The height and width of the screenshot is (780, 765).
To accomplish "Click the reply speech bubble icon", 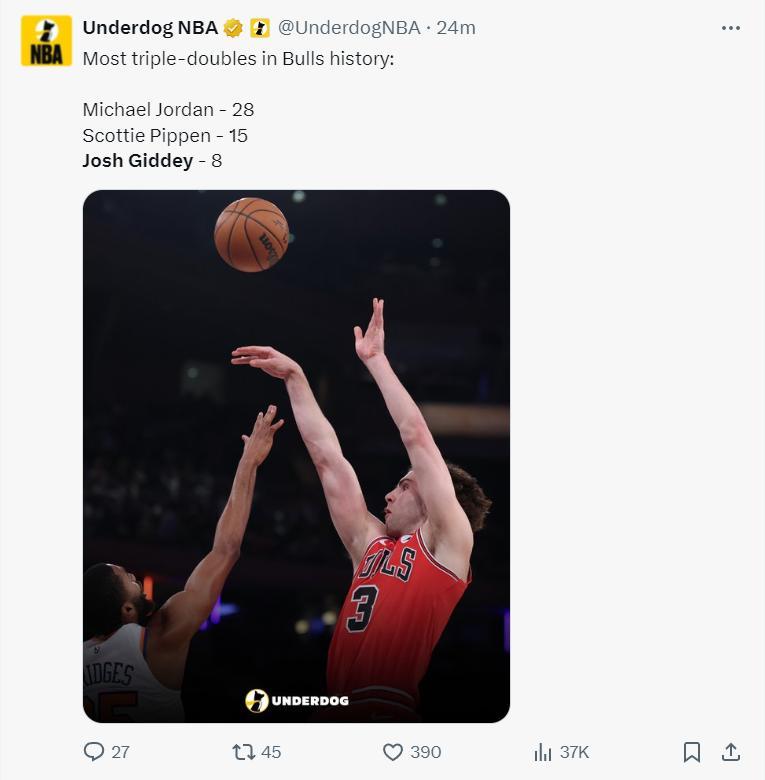I will (94, 751).
